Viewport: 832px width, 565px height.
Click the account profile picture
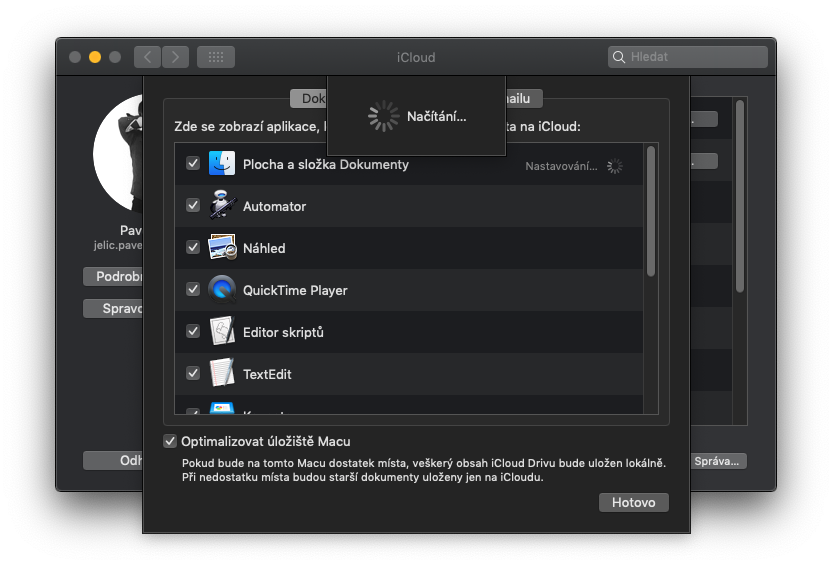[x=118, y=154]
